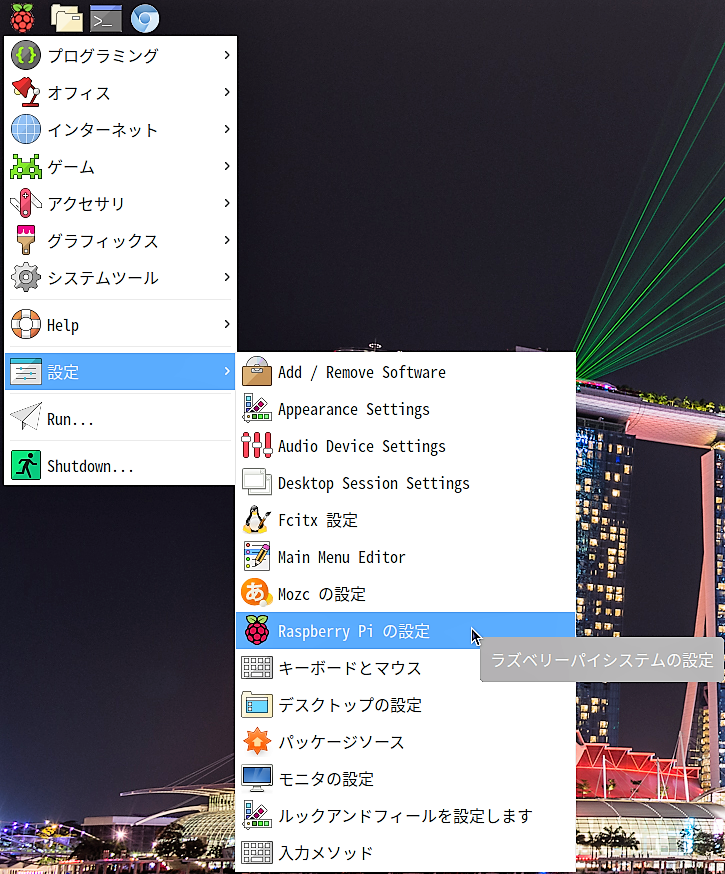Open キーボードとマウス settings

pyautogui.click(x=406, y=668)
